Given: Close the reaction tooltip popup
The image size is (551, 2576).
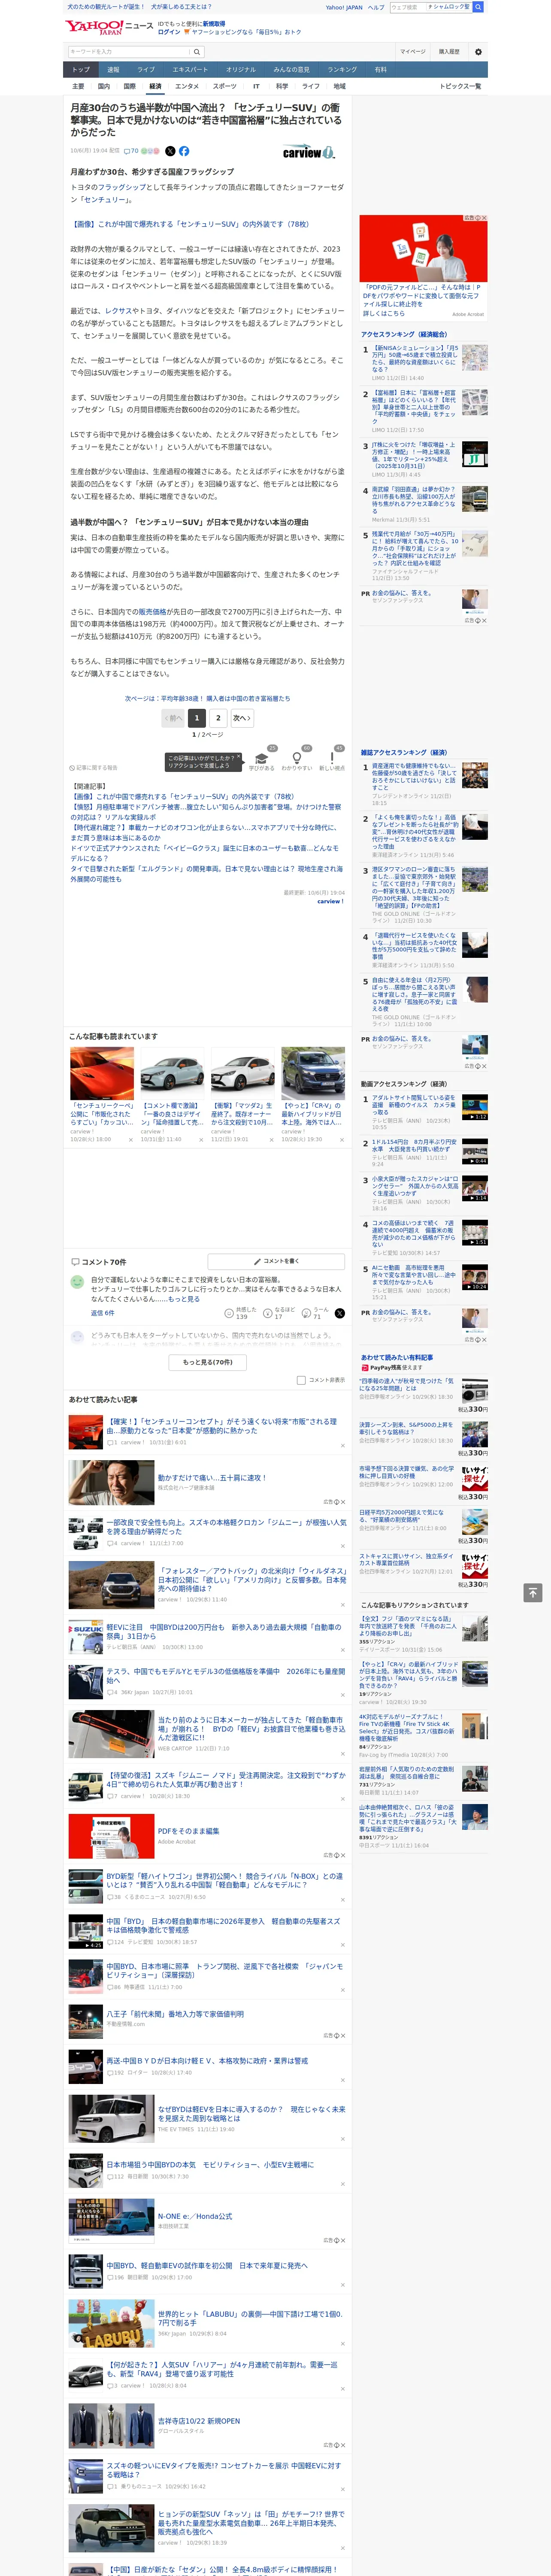Looking at the screenshot, I should pos(239,756).
